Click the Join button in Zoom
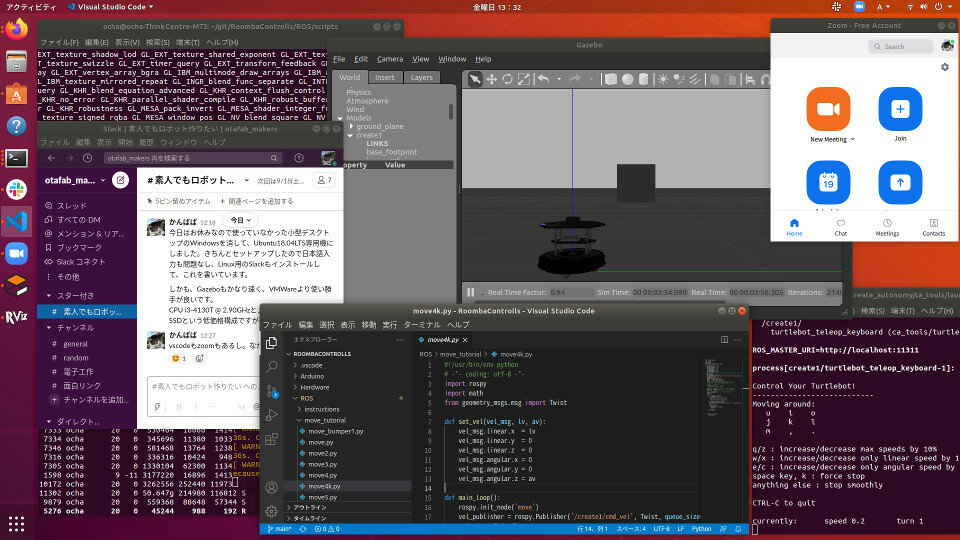Screen dimensions: 960x540 click(x=900, y=109)
